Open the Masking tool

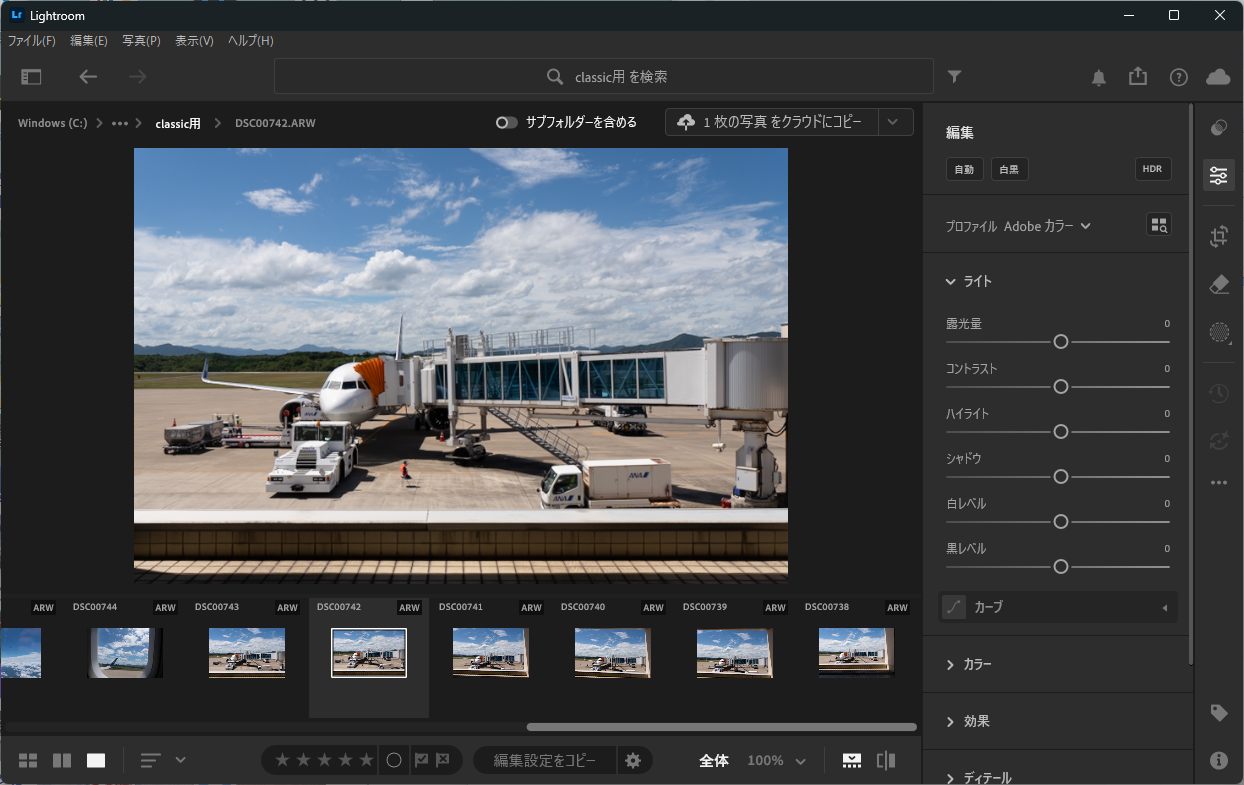point(1218,333)
